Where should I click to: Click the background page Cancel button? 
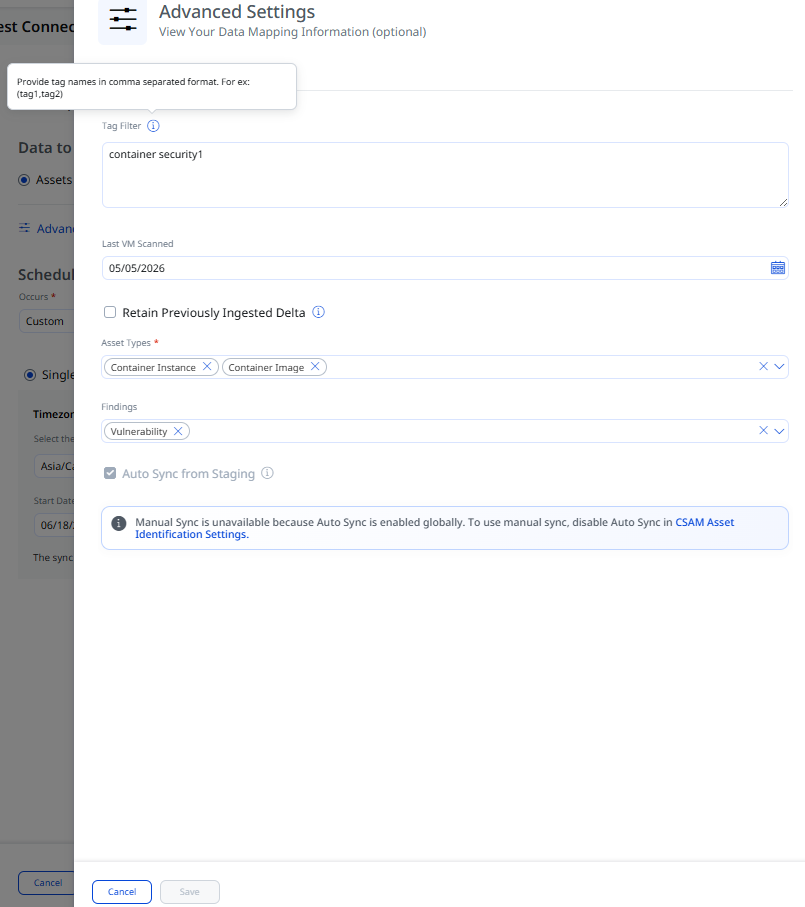click(x=46, y=883)
